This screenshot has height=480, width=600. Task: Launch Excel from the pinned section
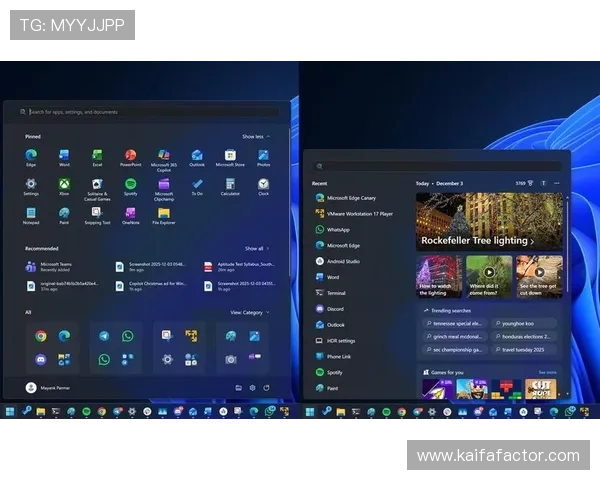click(x=97, y=157)
